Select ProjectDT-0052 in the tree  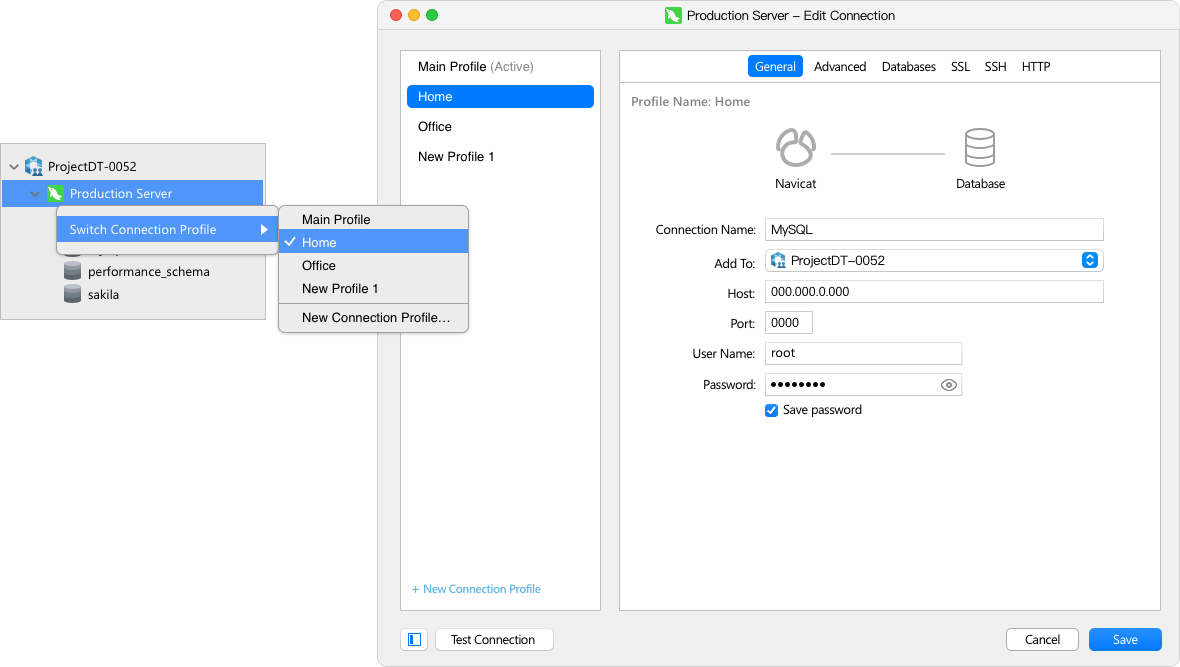pyautogui.click(x=92, y=166)
